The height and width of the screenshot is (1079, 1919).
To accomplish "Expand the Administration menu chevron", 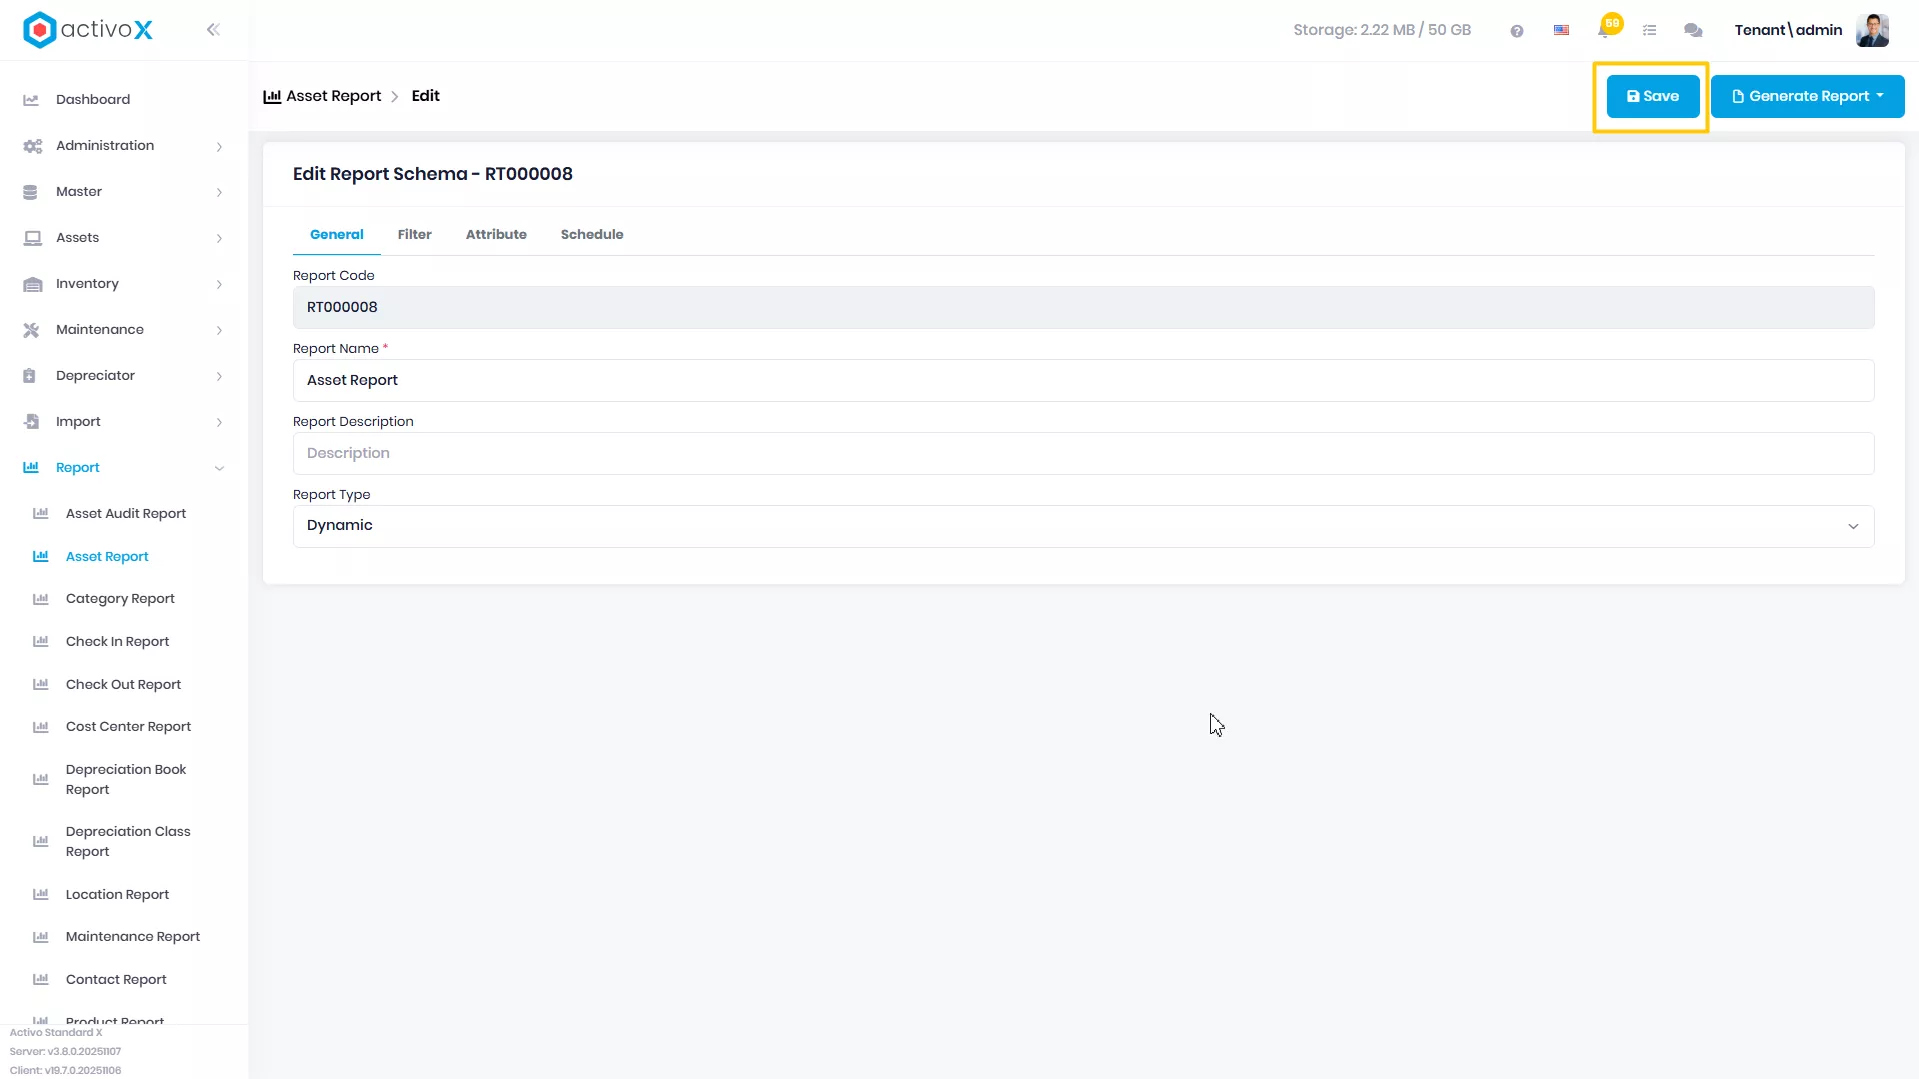I will (219, 147).
